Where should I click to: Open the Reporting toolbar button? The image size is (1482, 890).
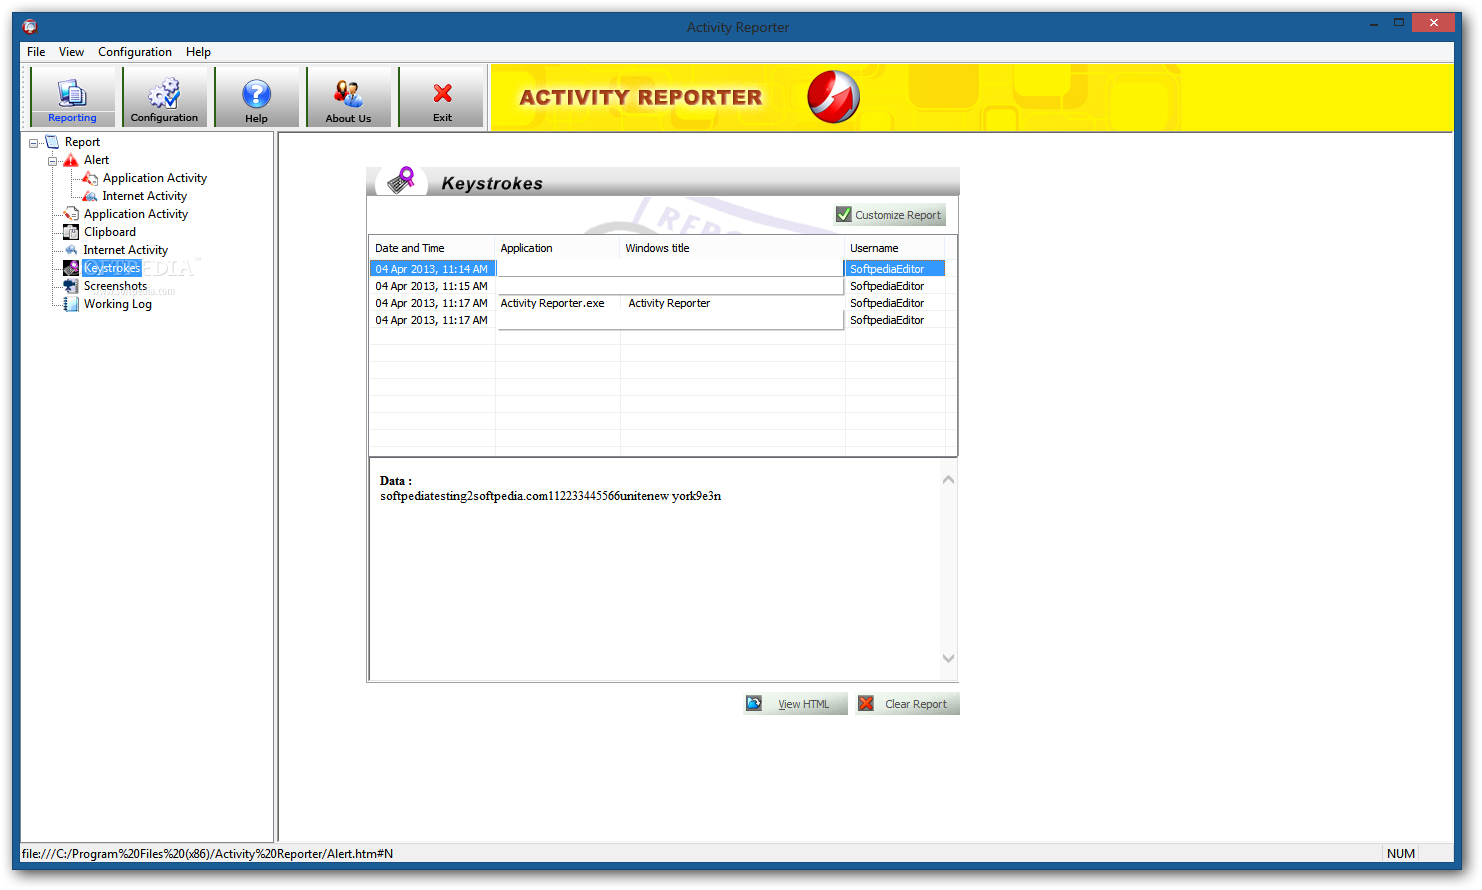(73, 97)
